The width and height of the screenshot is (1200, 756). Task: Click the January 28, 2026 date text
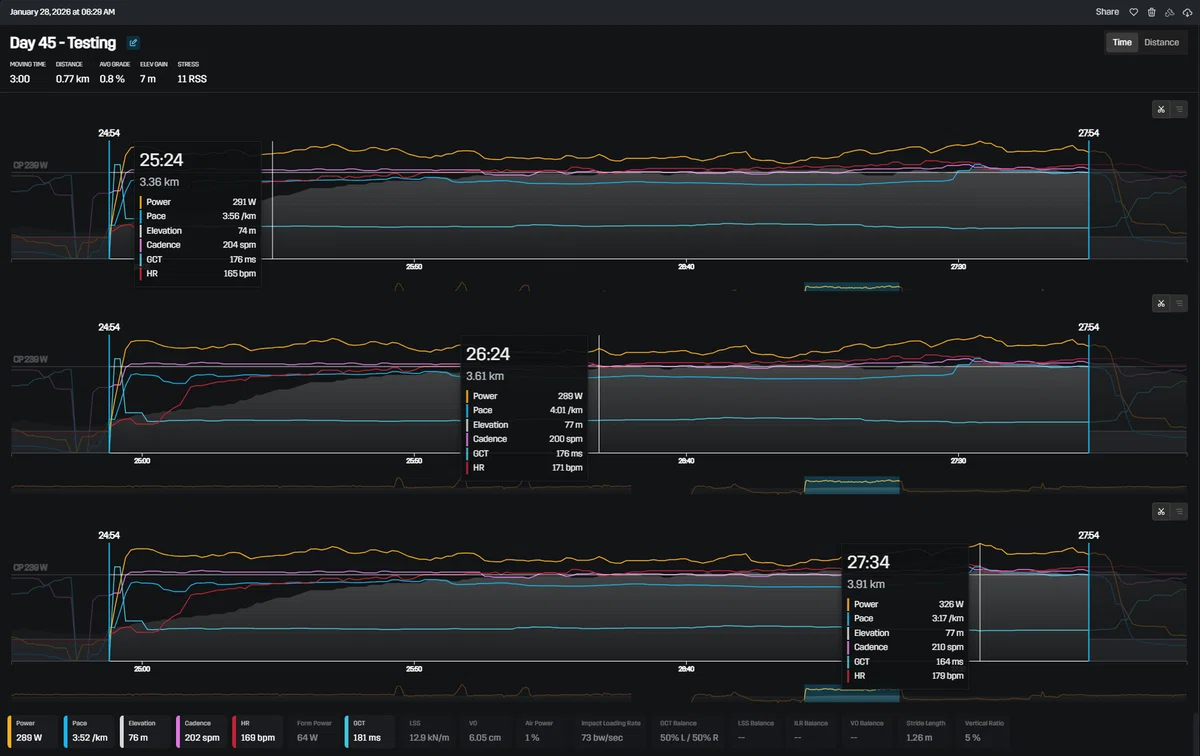tap(62, 12)
